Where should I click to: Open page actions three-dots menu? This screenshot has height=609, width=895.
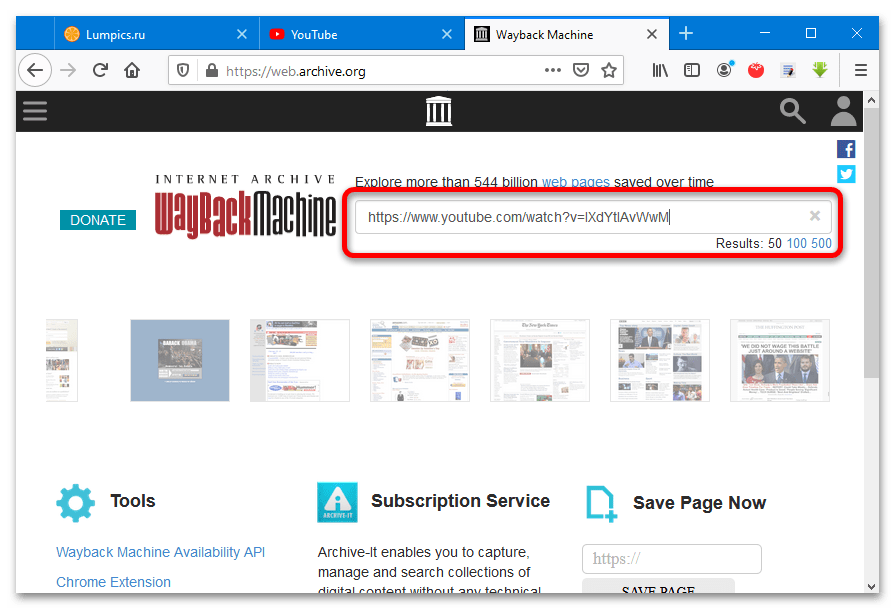553,70
